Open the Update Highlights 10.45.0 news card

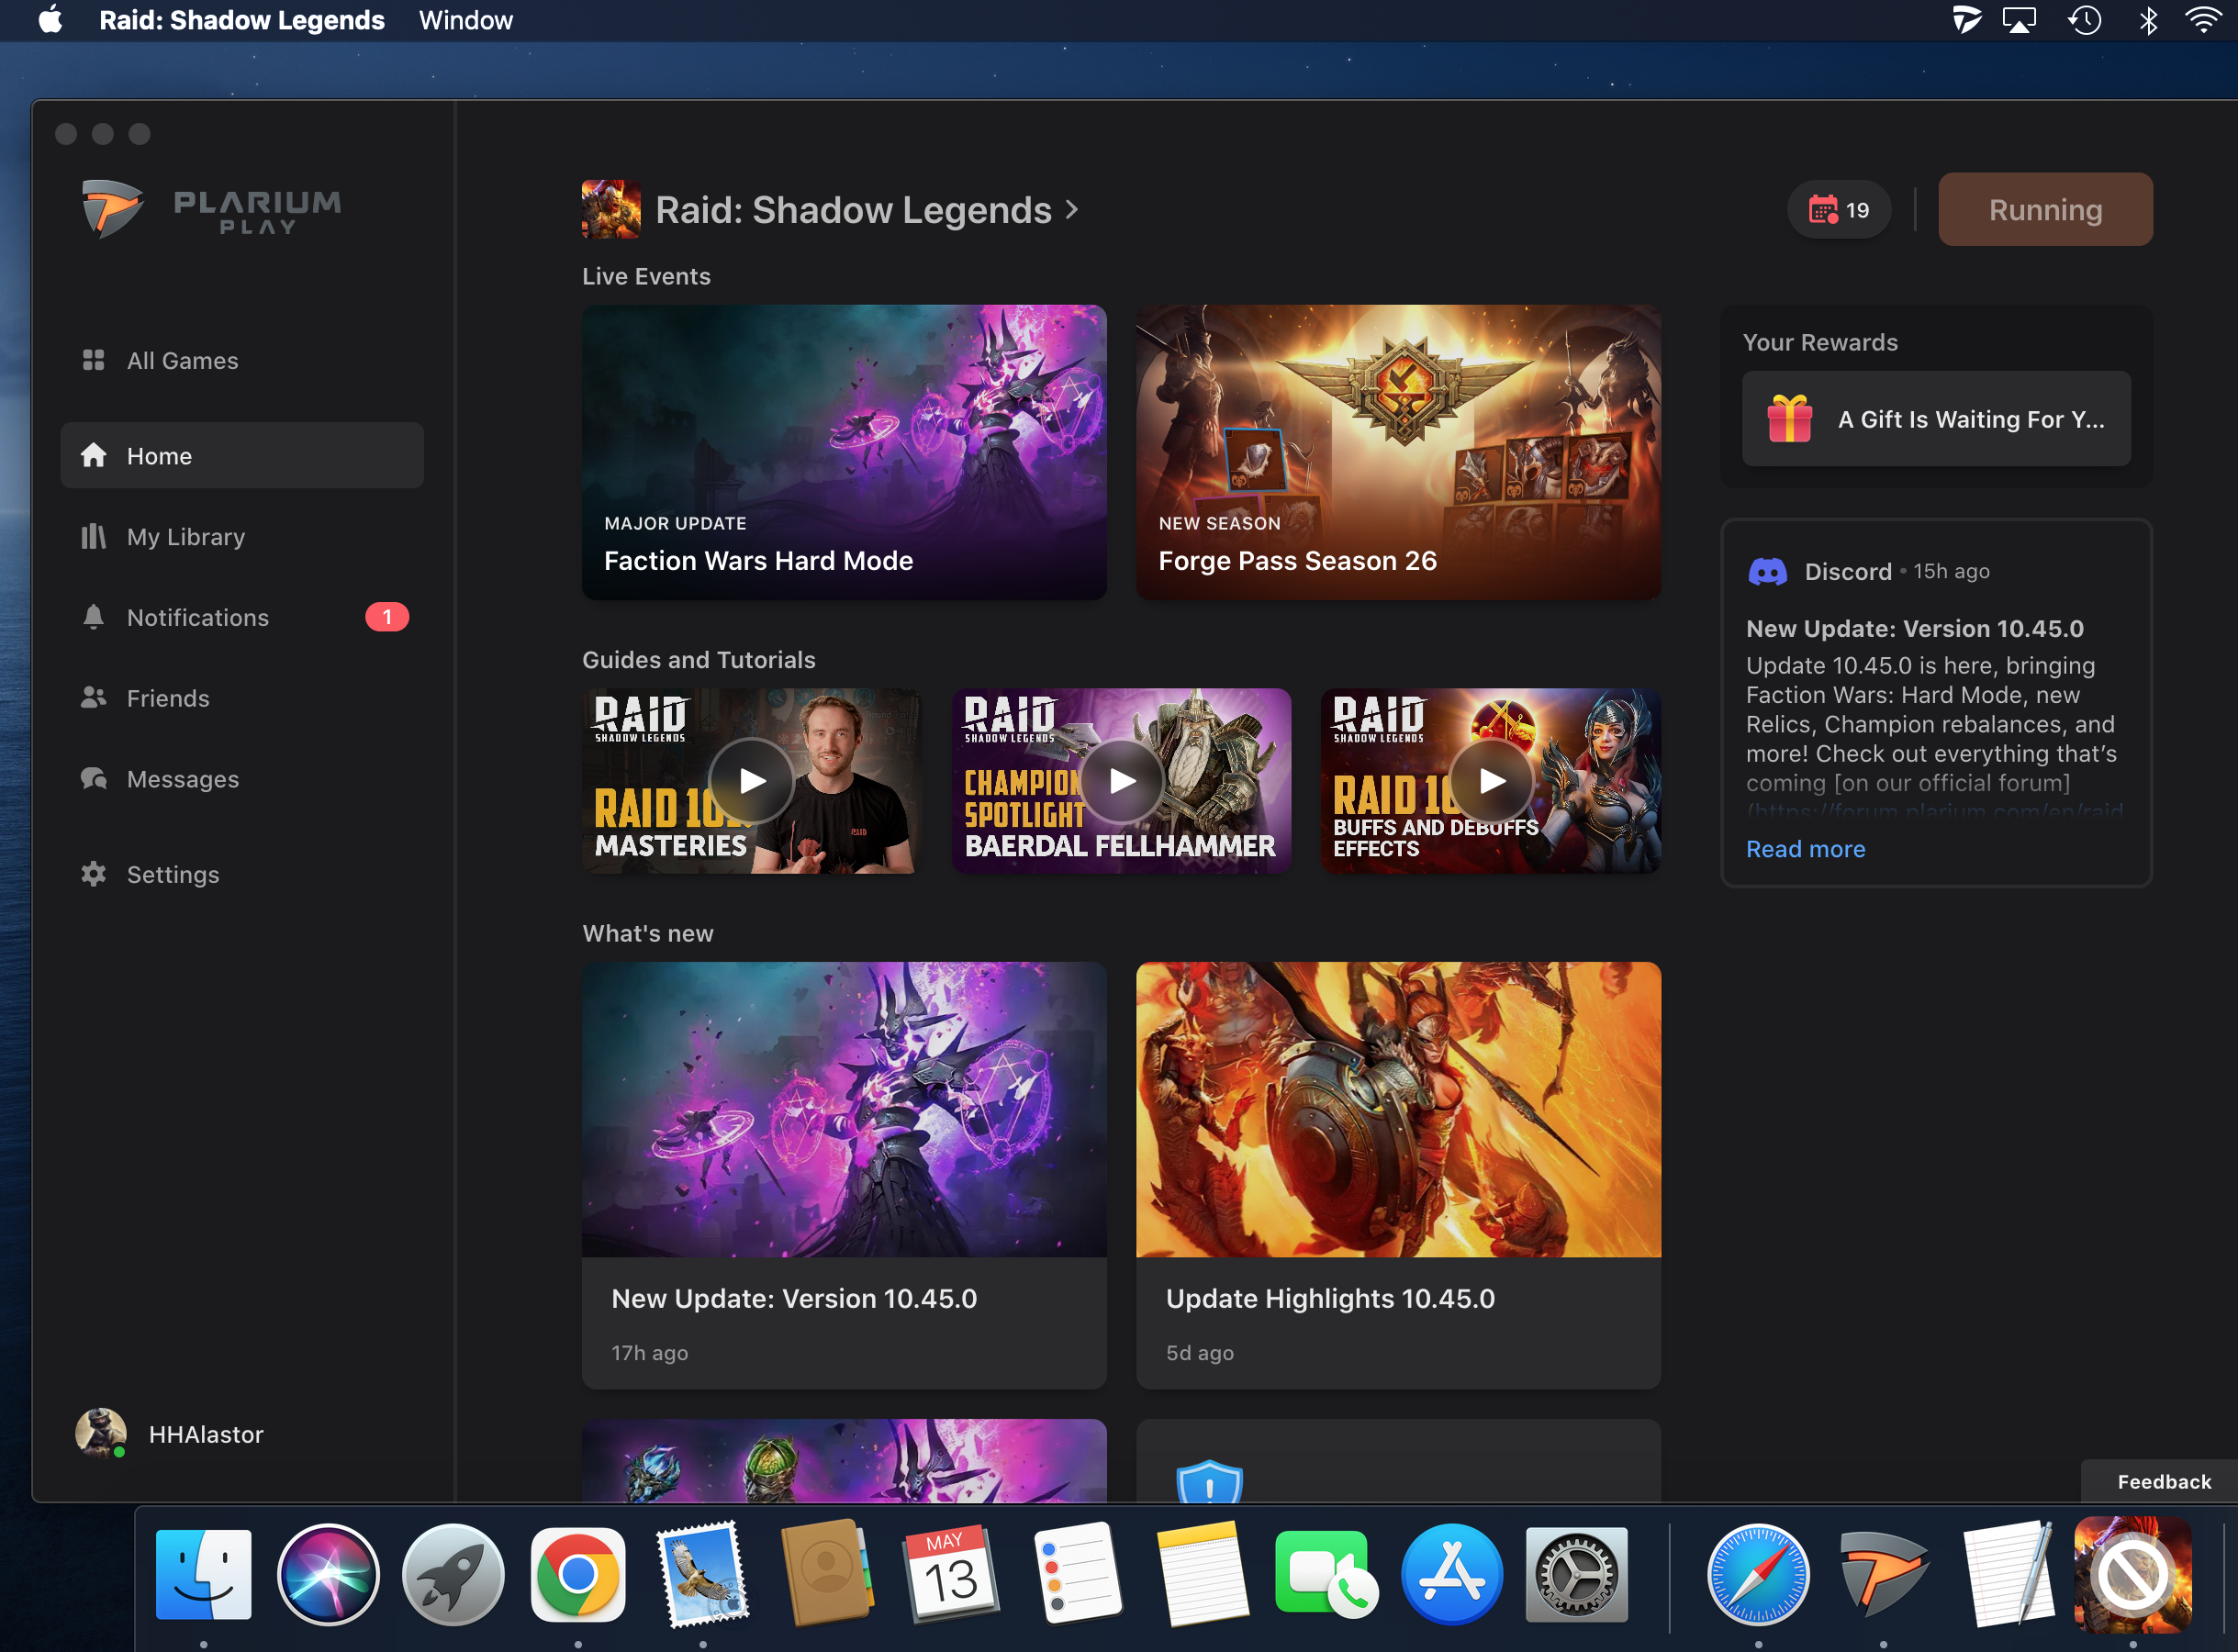tap(1398, 1175)
